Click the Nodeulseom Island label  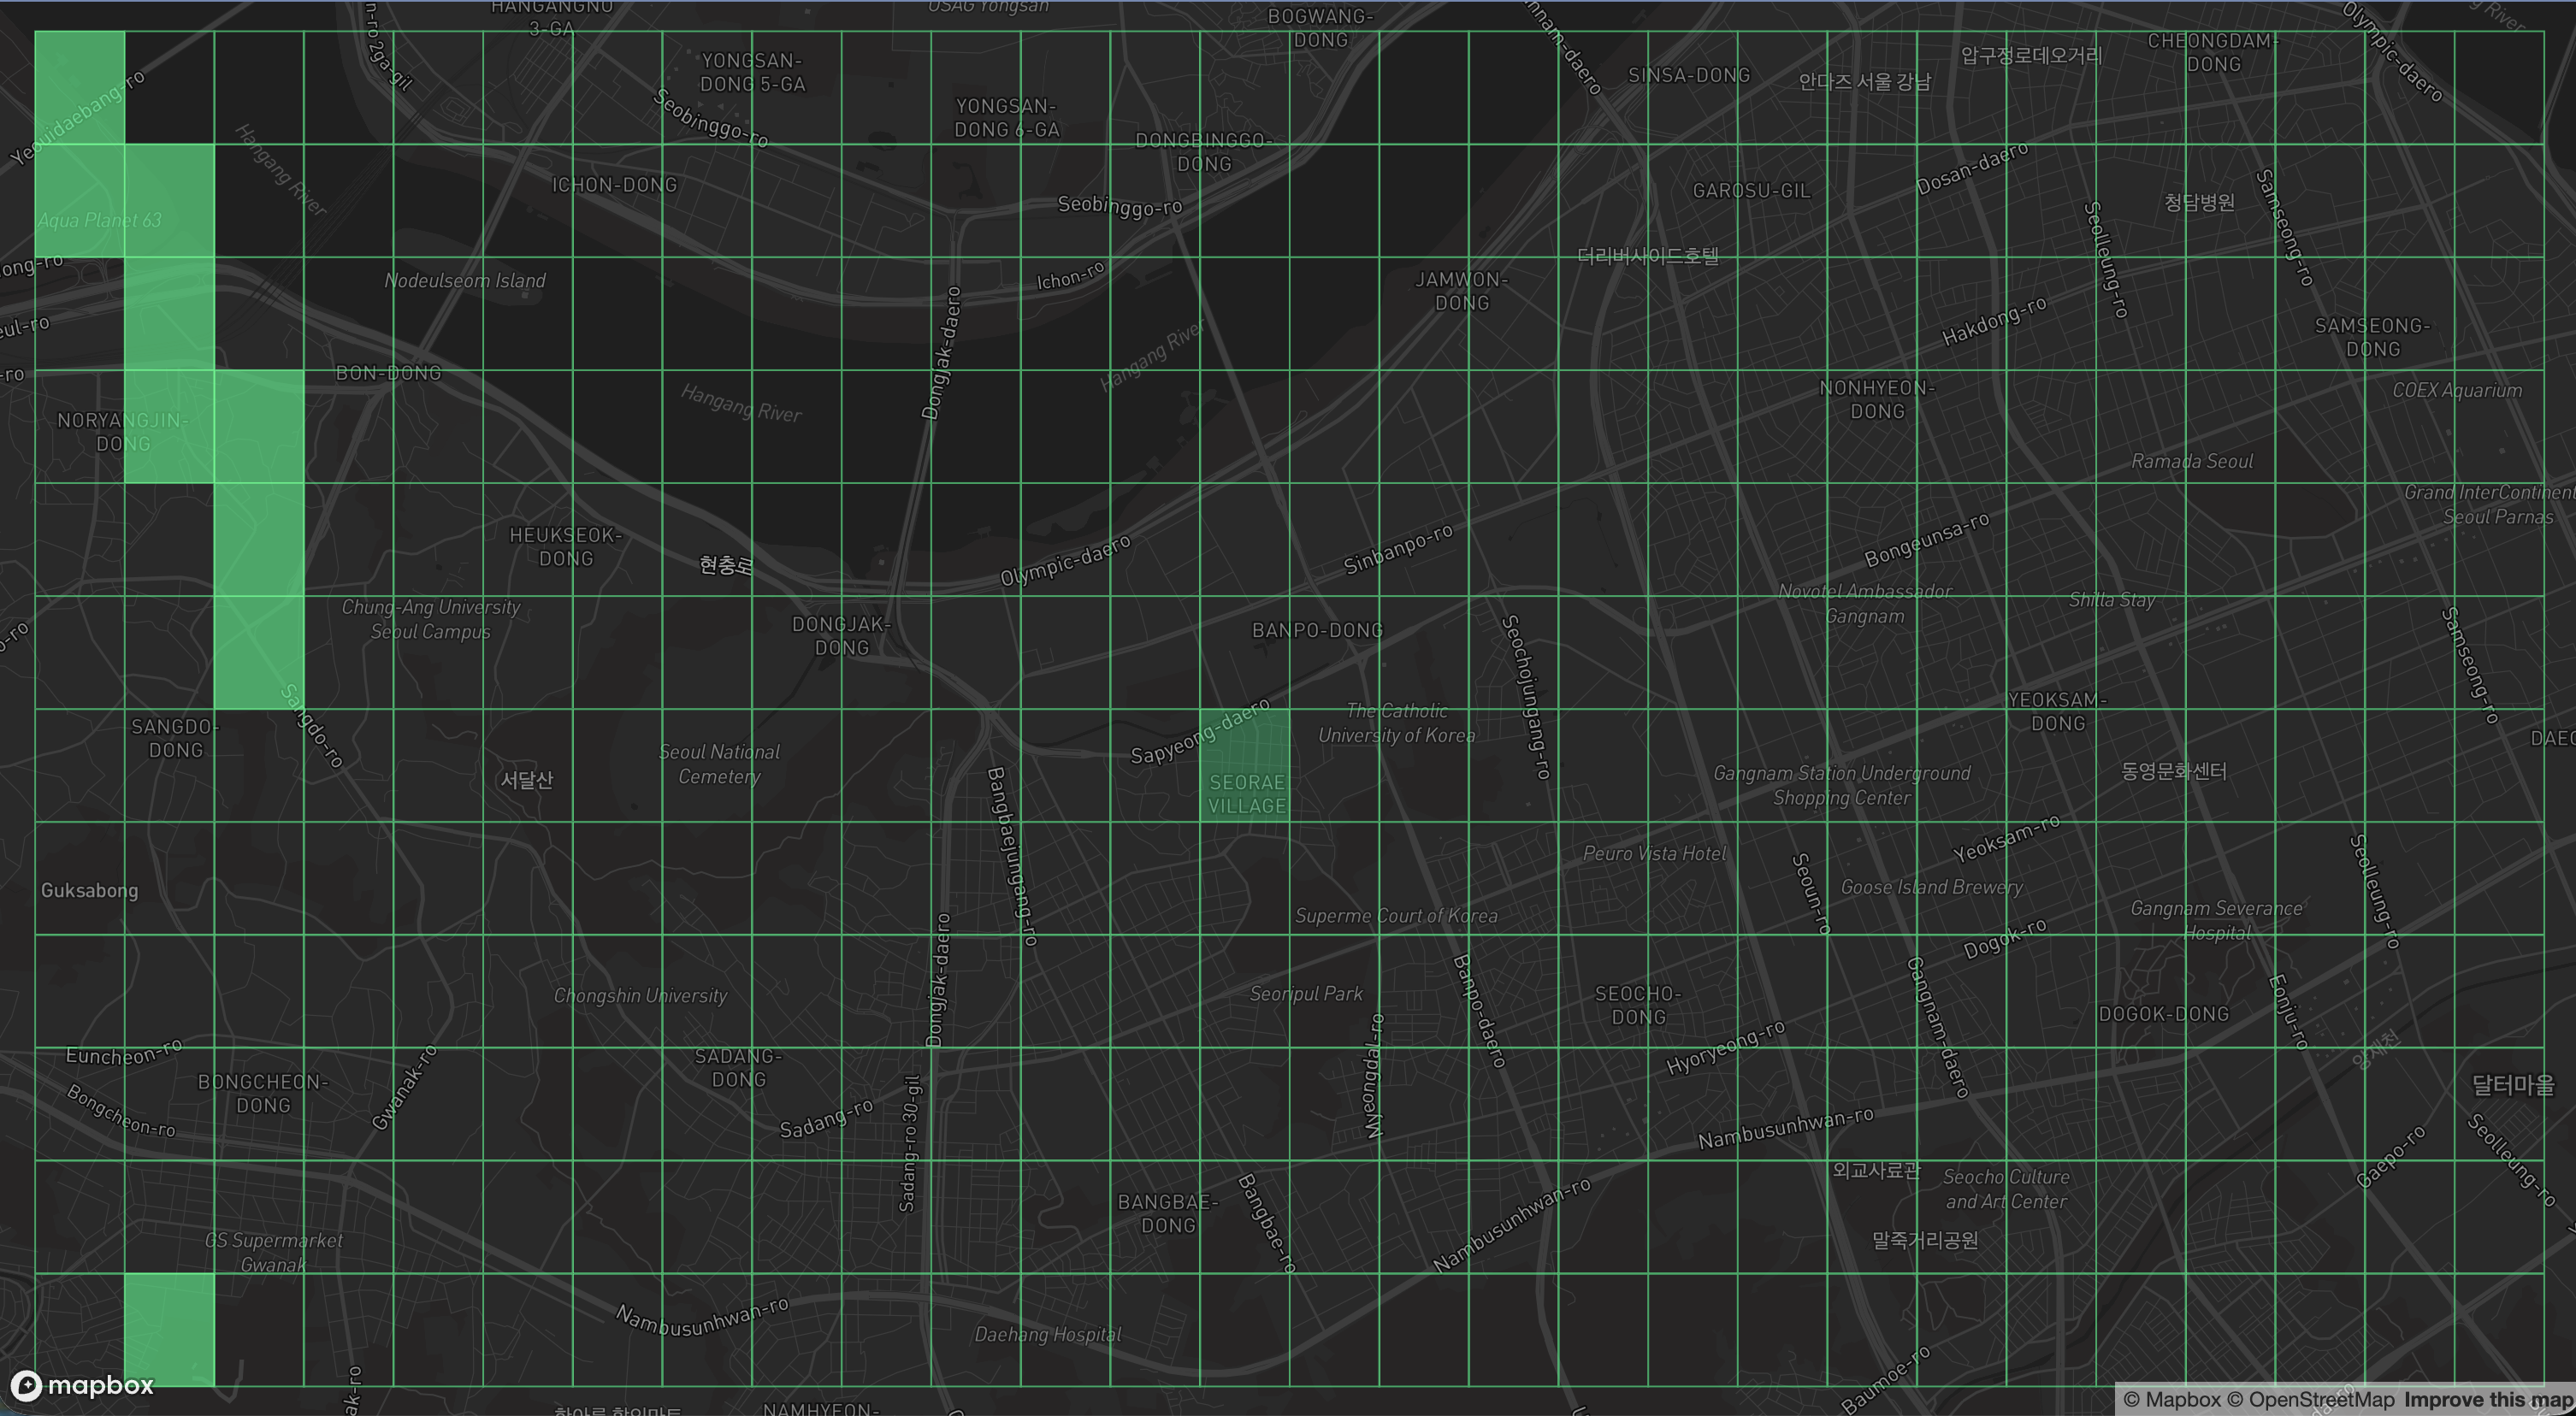coord(465,281)
